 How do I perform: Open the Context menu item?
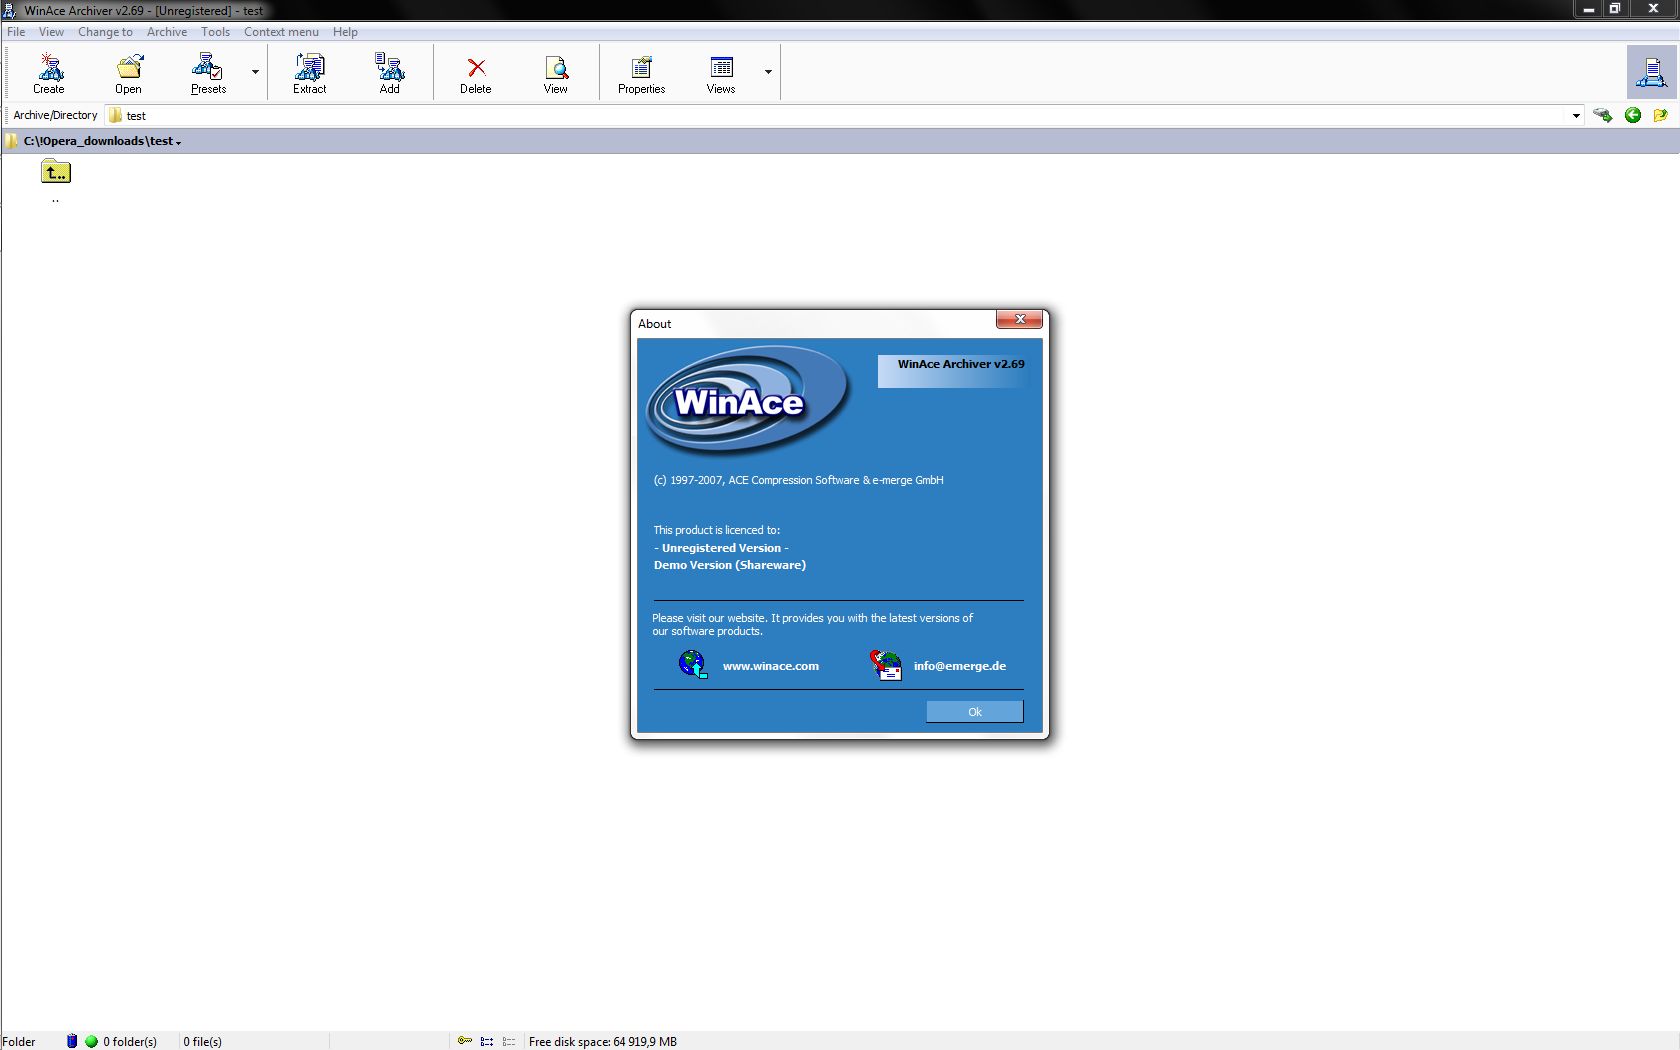pos(281,31)
